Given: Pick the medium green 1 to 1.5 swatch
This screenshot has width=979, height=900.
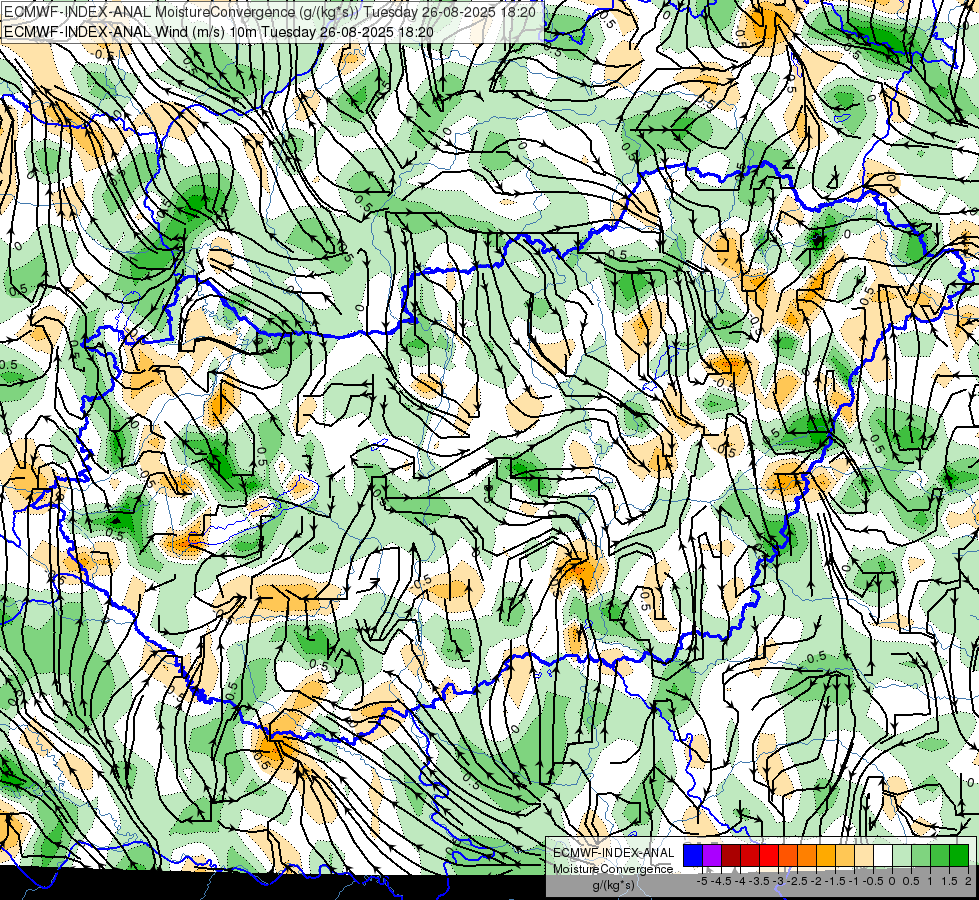Looking at the screenshot, I should [x=940, y=856].
